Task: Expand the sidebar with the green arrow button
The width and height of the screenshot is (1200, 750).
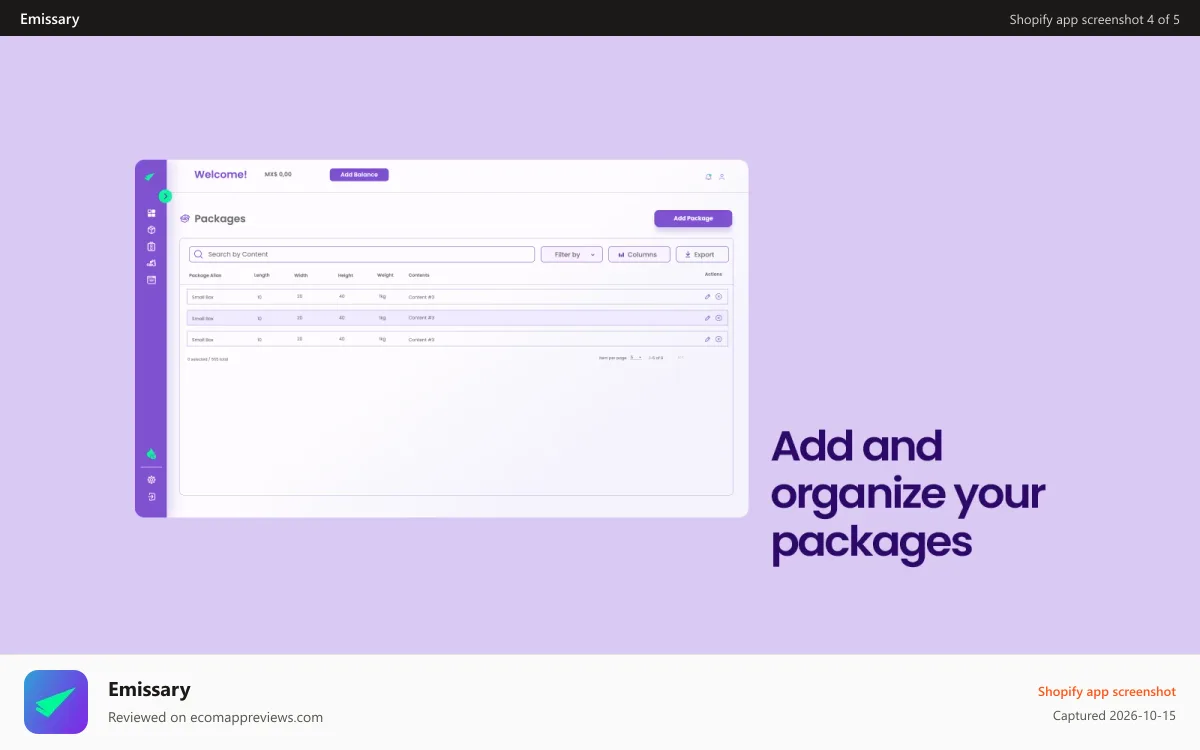Action: click(166, 196)
